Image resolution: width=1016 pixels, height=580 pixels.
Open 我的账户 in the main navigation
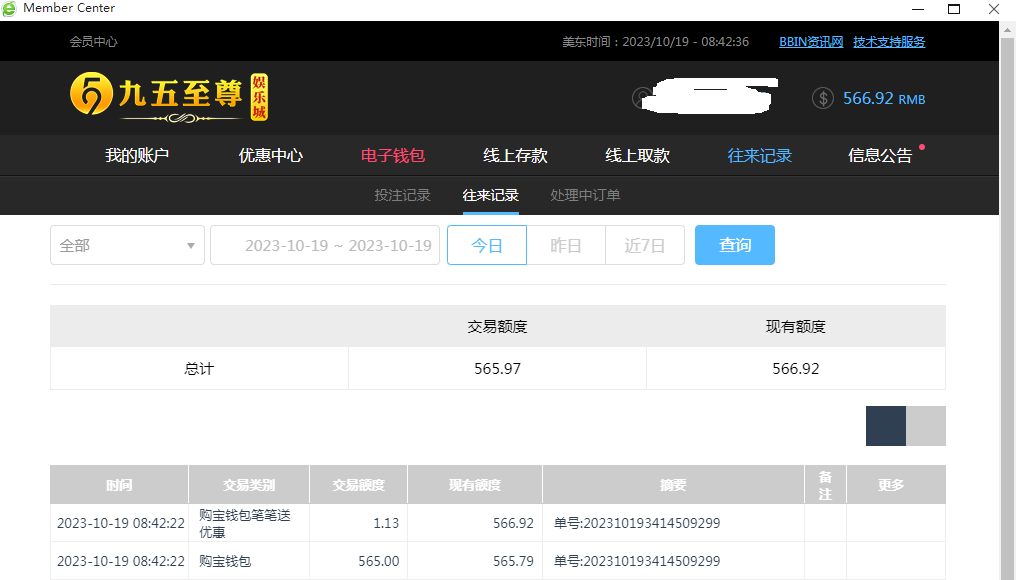[137, 155]
